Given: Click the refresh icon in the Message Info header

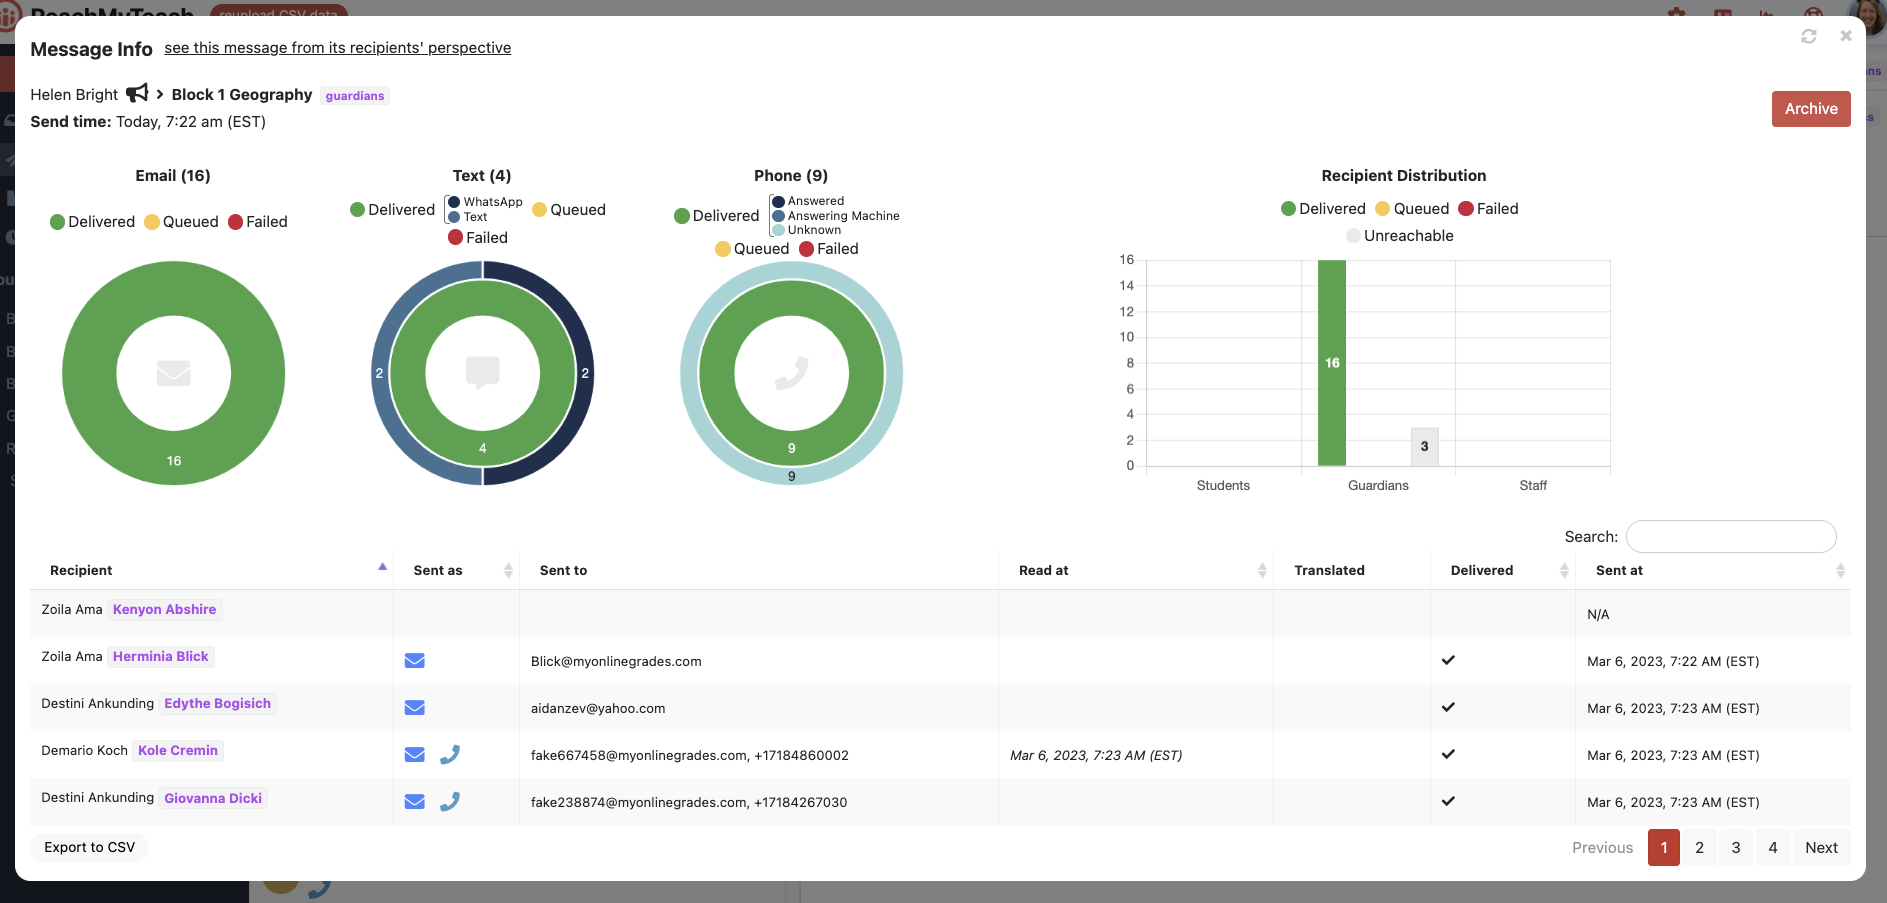Looking at the screenshot, I should (x=1808, y=37).
